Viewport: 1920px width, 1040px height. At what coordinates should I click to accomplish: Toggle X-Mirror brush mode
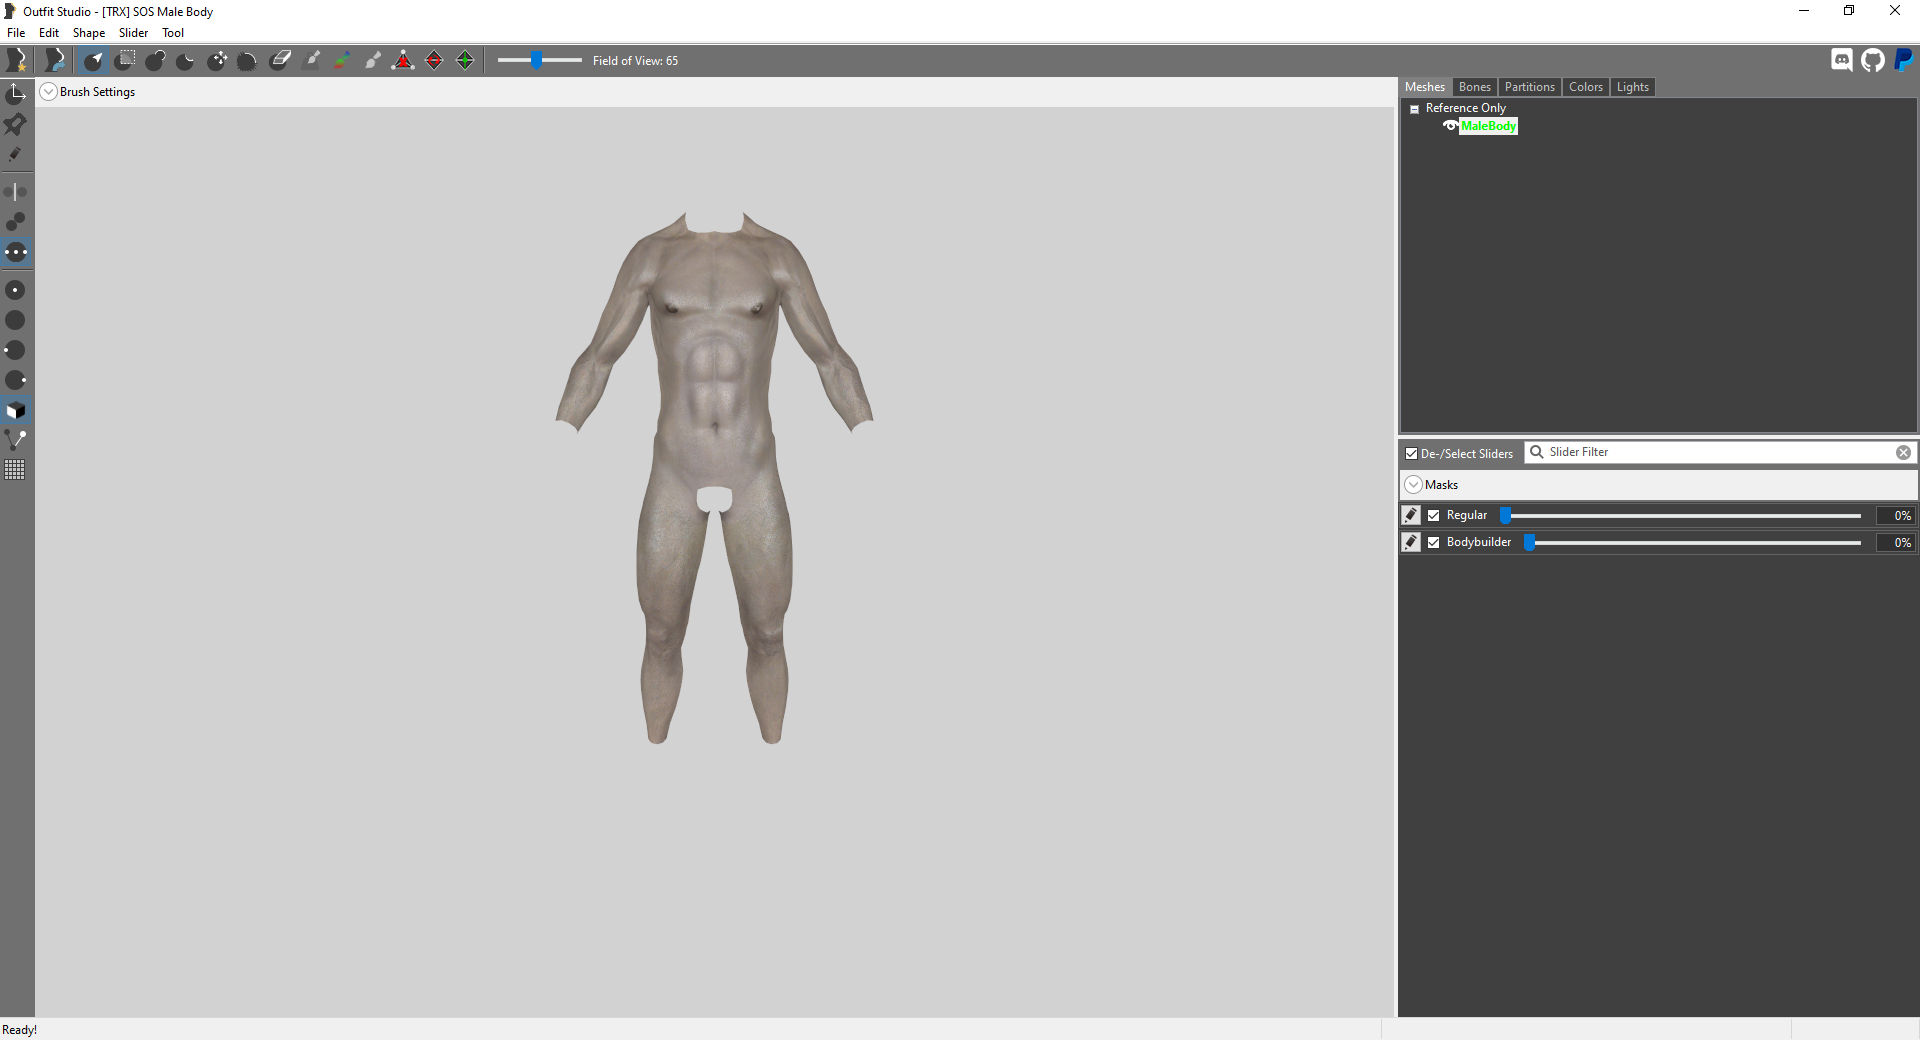[x=16, y=192]
